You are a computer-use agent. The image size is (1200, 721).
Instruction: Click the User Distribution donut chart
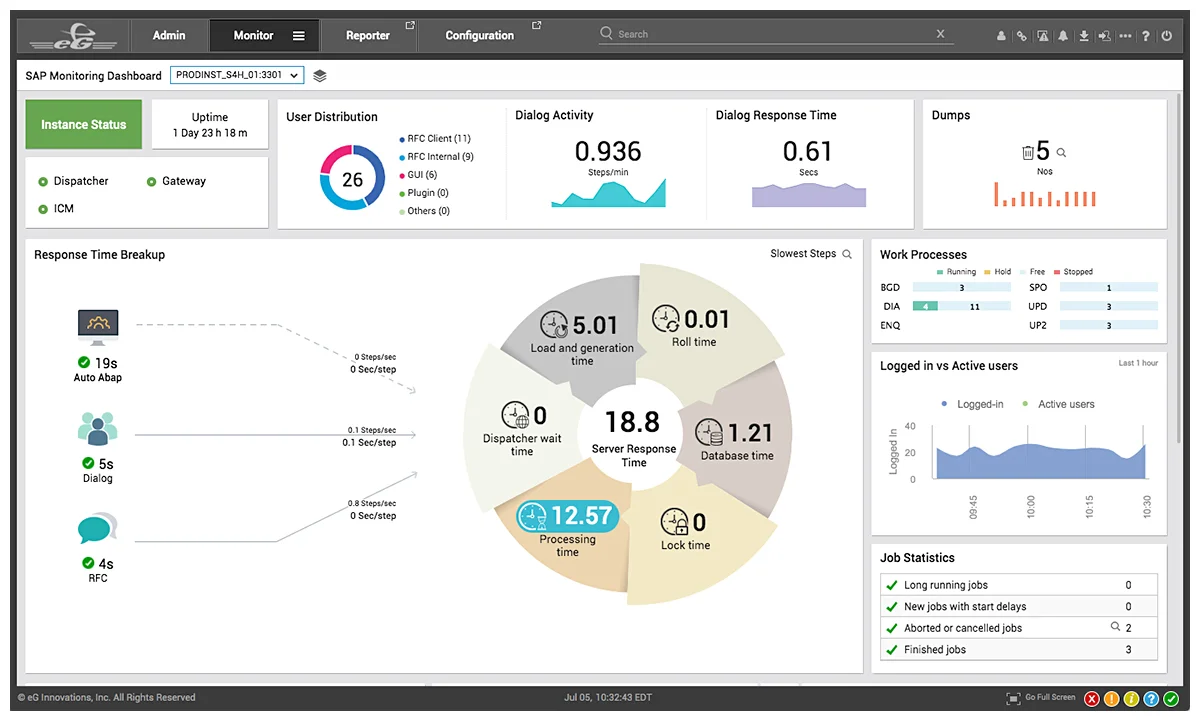[352, 179]
